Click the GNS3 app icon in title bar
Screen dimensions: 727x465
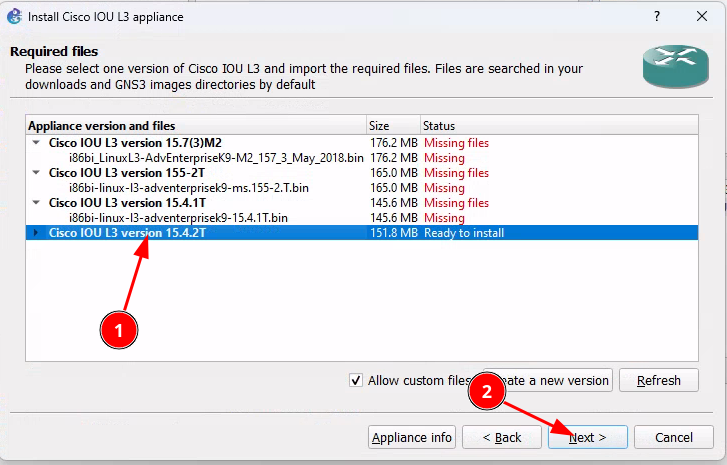pyautogui.click(x=14, y=17)
